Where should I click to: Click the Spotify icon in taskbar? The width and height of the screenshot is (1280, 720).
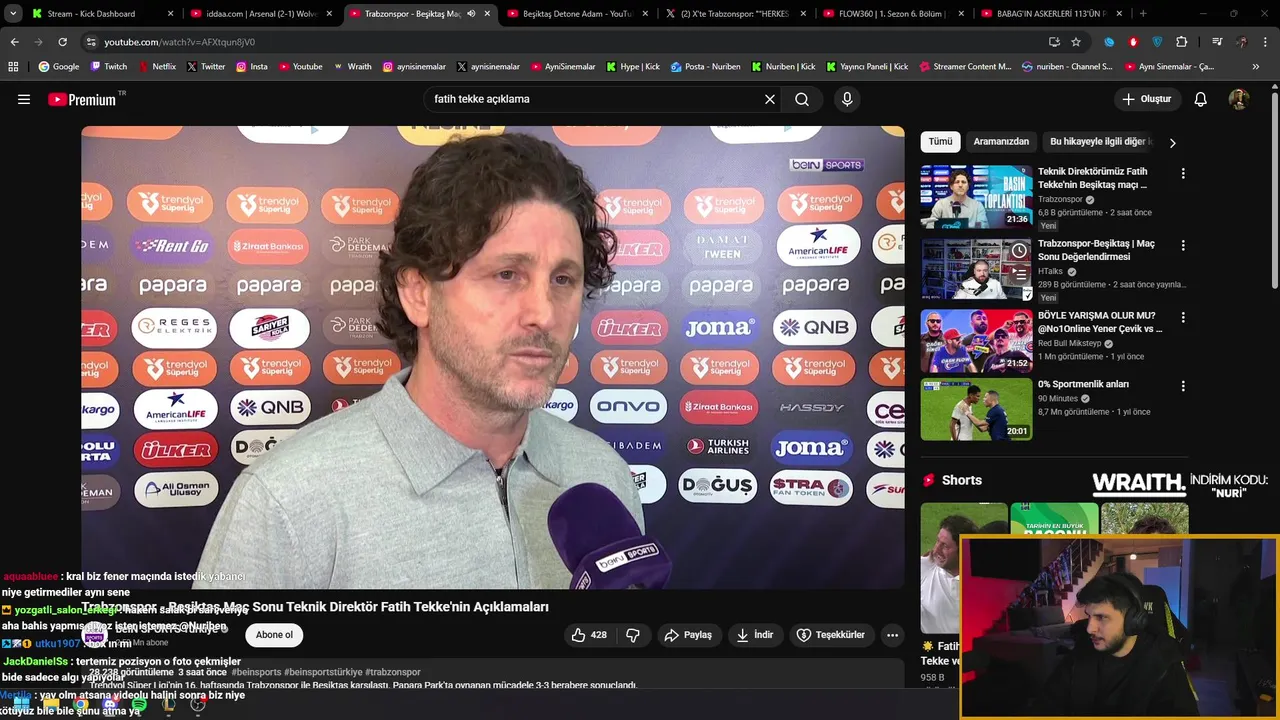[138, 706]
